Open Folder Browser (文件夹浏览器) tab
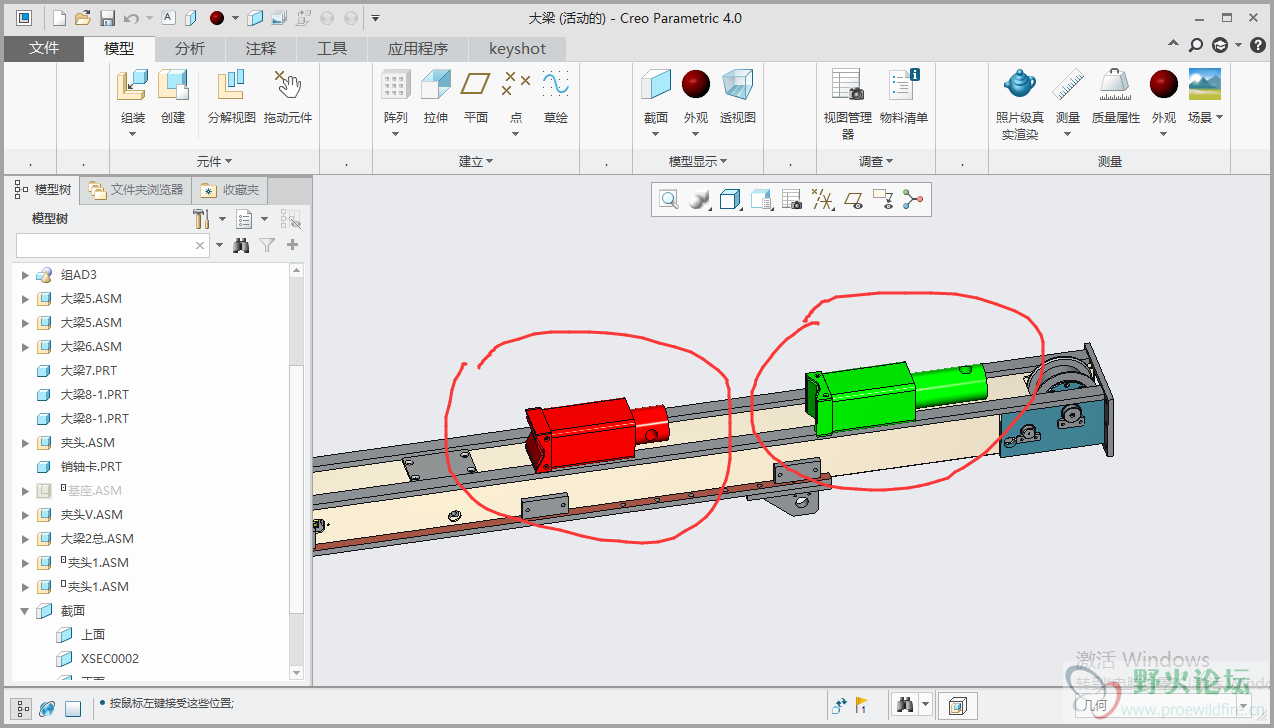The width and height of the screenshot is (1274, 728). (x=136, y=189)
